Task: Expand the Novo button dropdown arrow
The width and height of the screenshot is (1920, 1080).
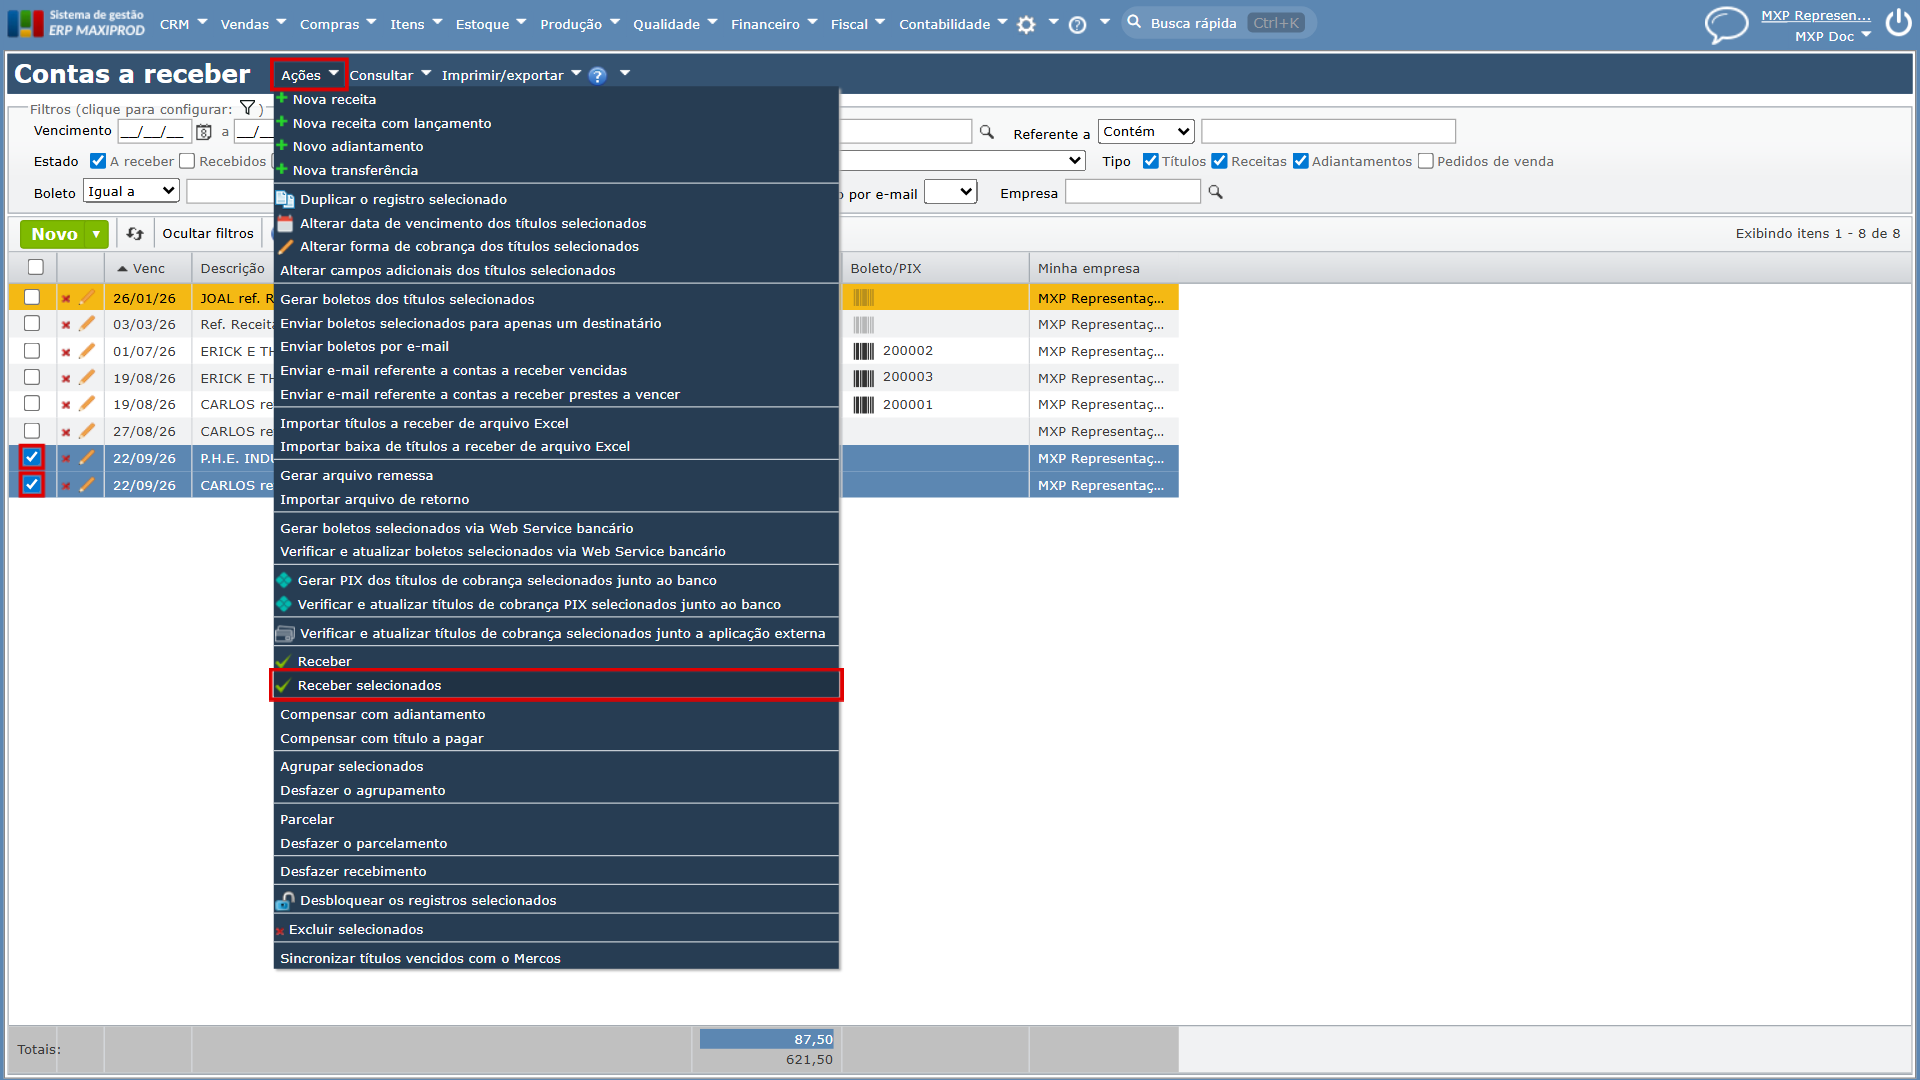Action: tap(97, 234)
